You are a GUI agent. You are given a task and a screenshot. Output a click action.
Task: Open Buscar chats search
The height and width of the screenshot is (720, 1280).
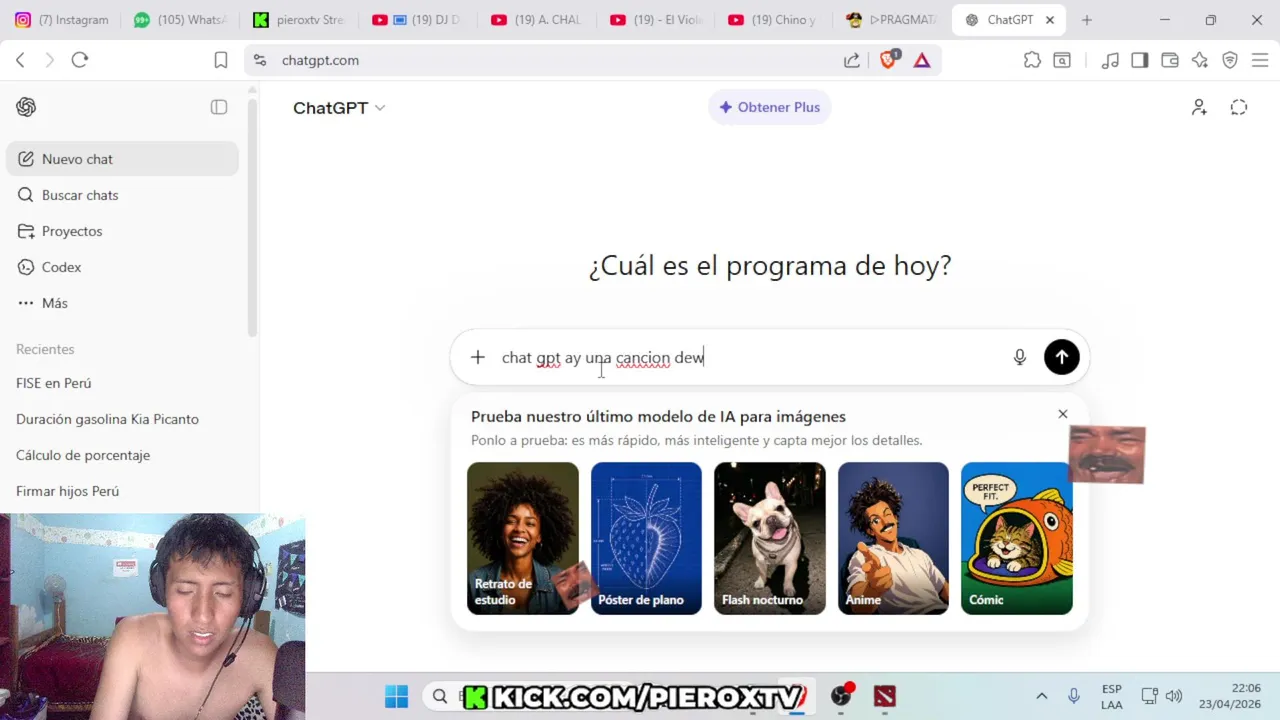pos(122,195)
